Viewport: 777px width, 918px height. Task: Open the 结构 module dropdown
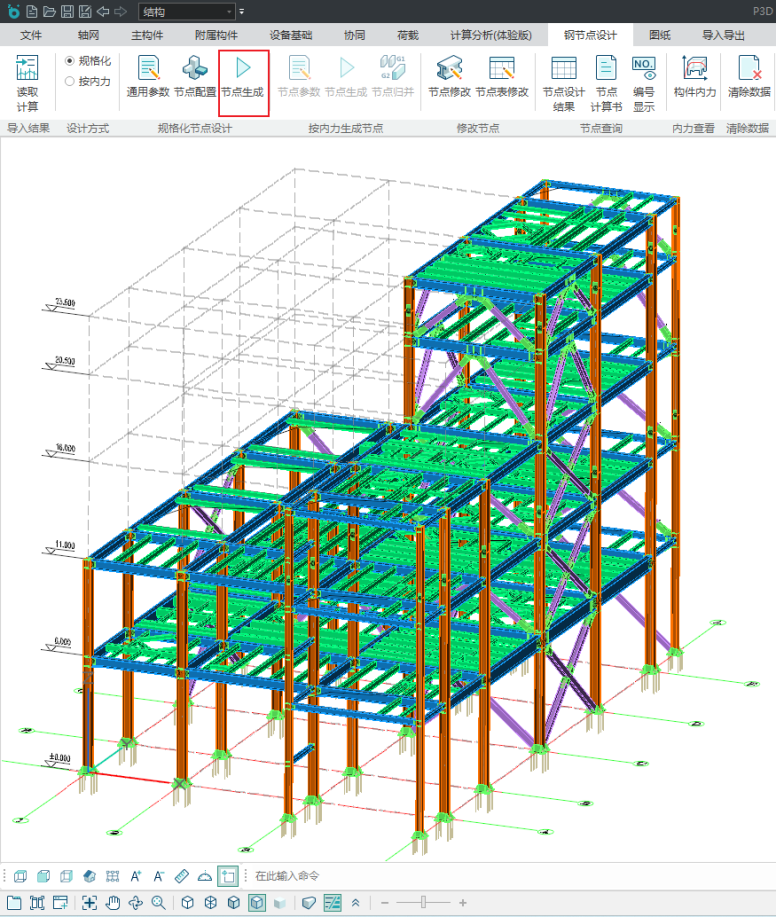click(x=187, y=12)
